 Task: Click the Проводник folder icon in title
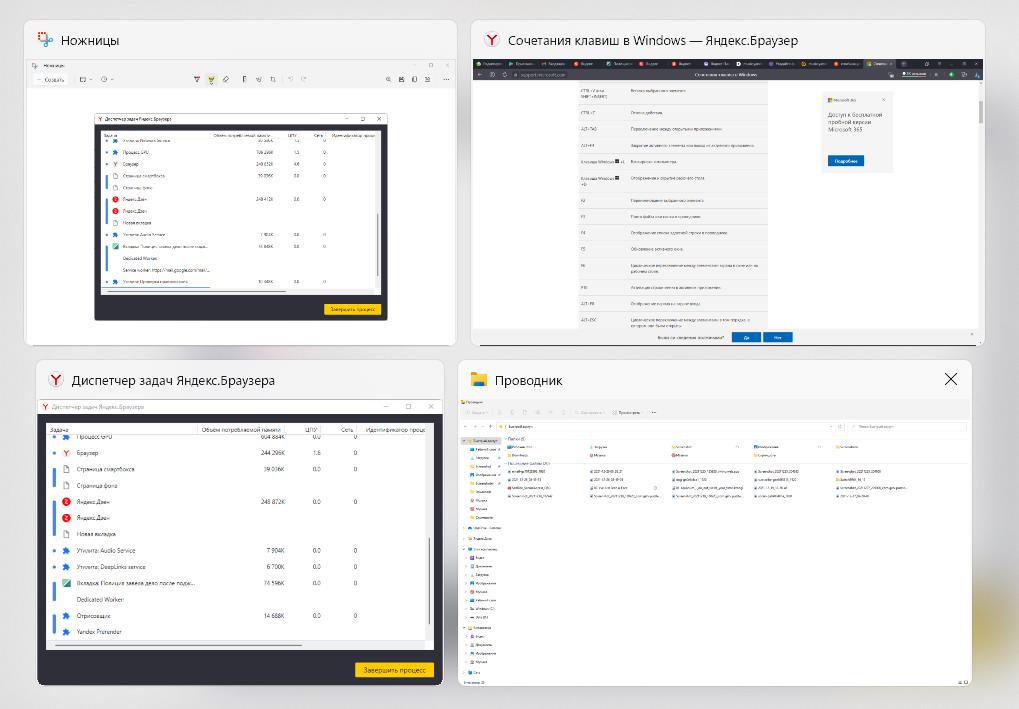478,380
